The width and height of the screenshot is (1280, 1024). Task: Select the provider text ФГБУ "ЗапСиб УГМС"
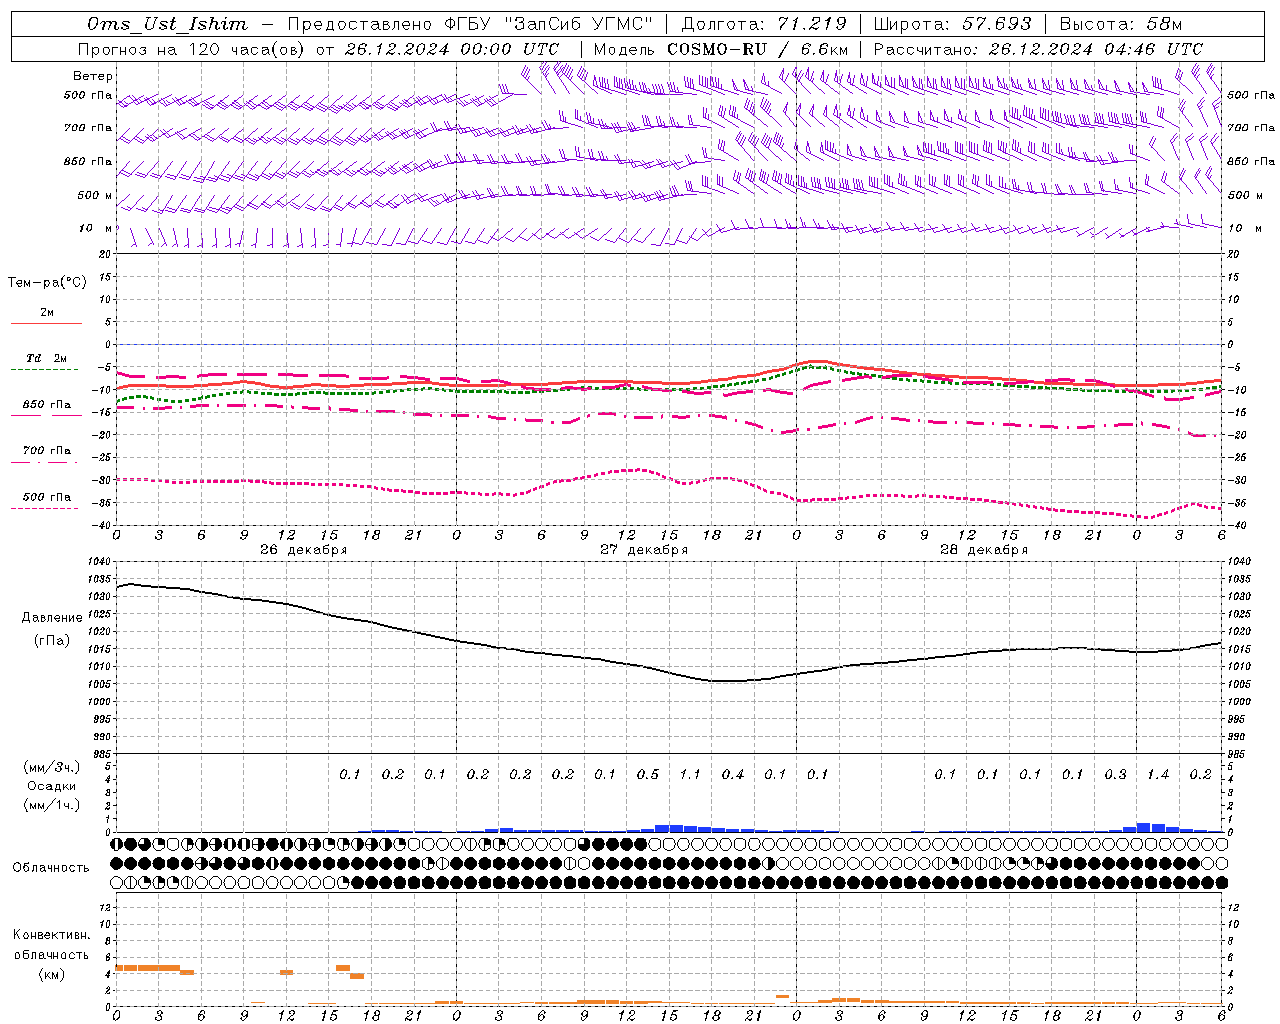click(548, 24)
